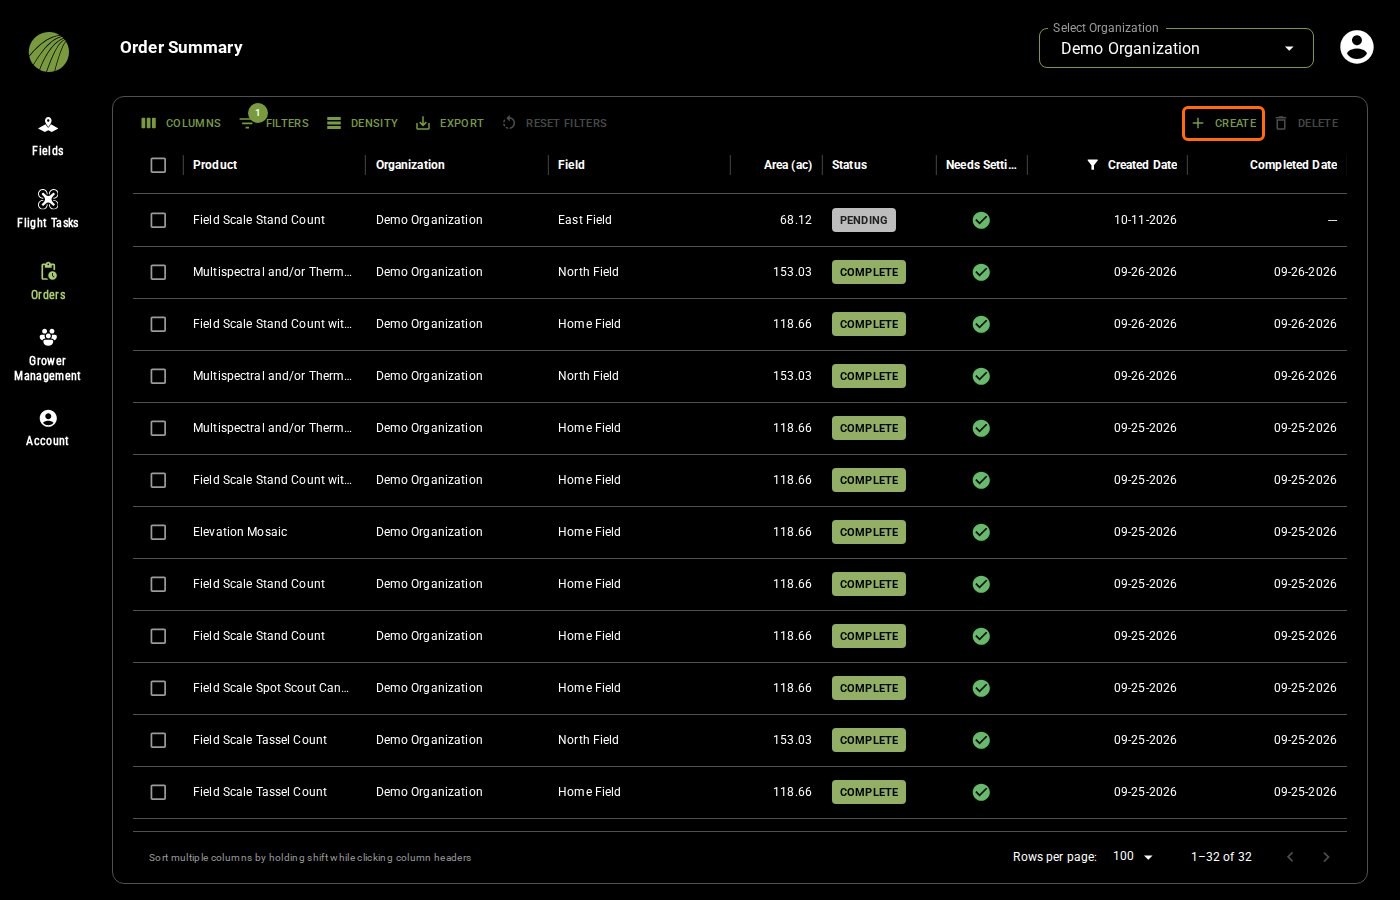The width and height of the screenshot is (1400, 900).
Task: Click Reset Filters
Action: coord(554,123)
